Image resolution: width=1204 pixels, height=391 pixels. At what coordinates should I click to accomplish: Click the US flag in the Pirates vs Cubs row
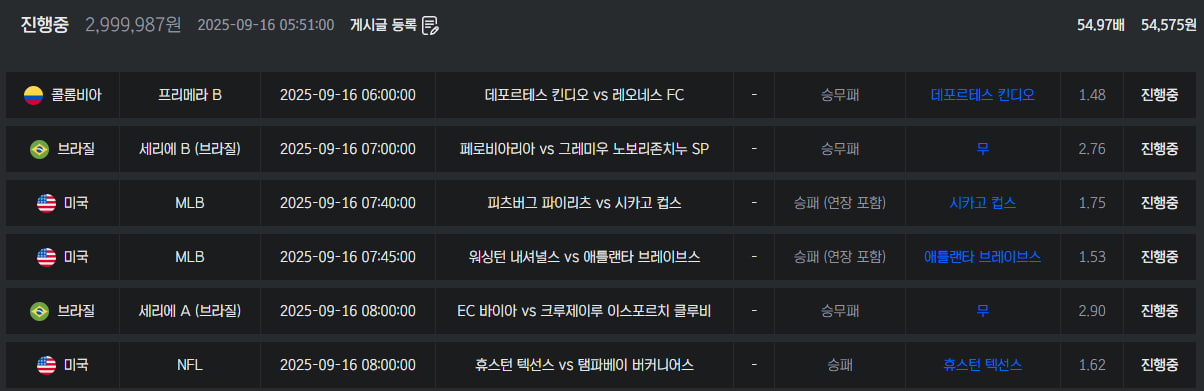tap(46, 203)
